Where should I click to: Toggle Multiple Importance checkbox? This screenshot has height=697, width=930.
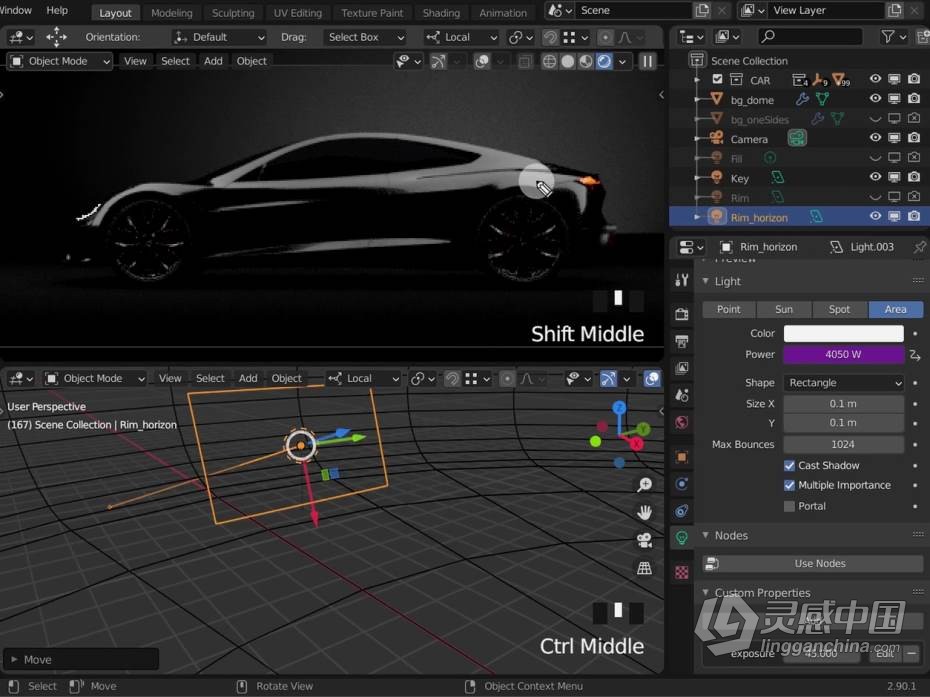coord(789,485)
